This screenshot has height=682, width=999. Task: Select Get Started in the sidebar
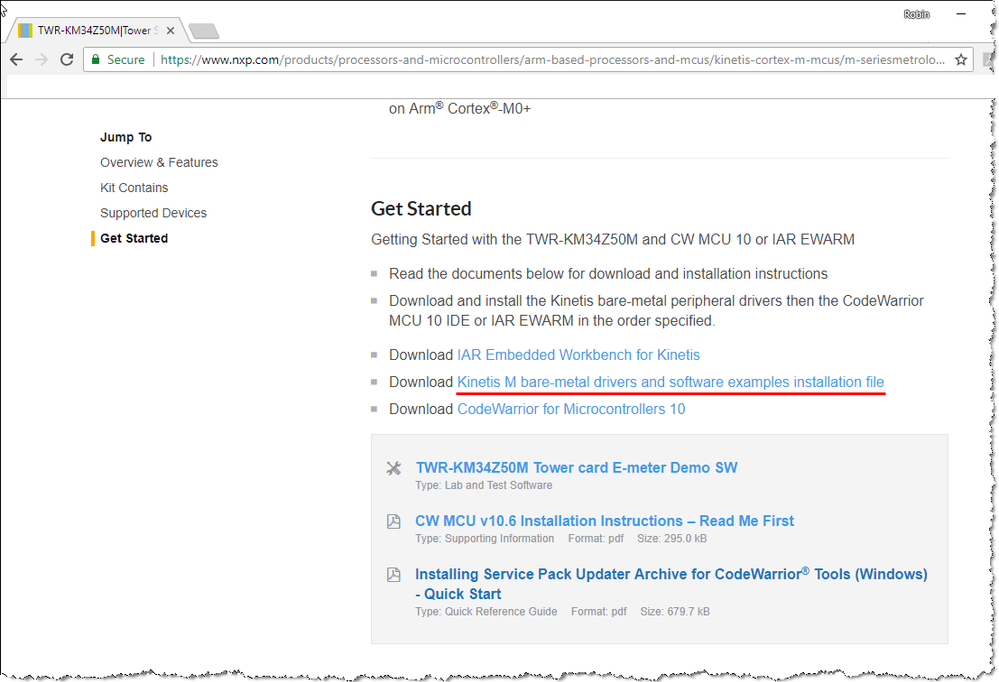click(134, 238)
